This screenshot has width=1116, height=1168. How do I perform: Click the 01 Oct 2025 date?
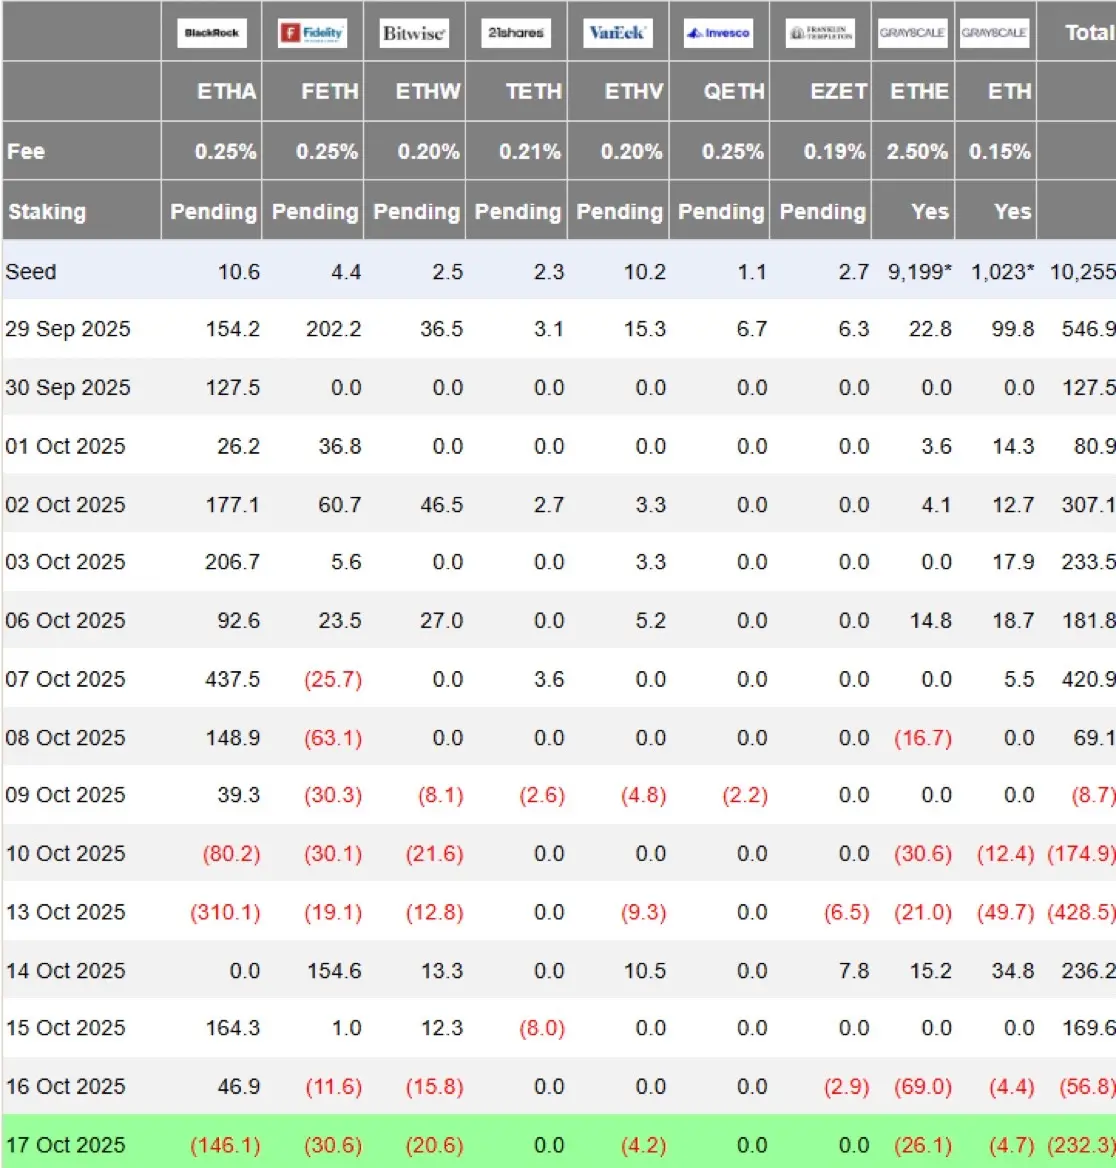[66, 446]
